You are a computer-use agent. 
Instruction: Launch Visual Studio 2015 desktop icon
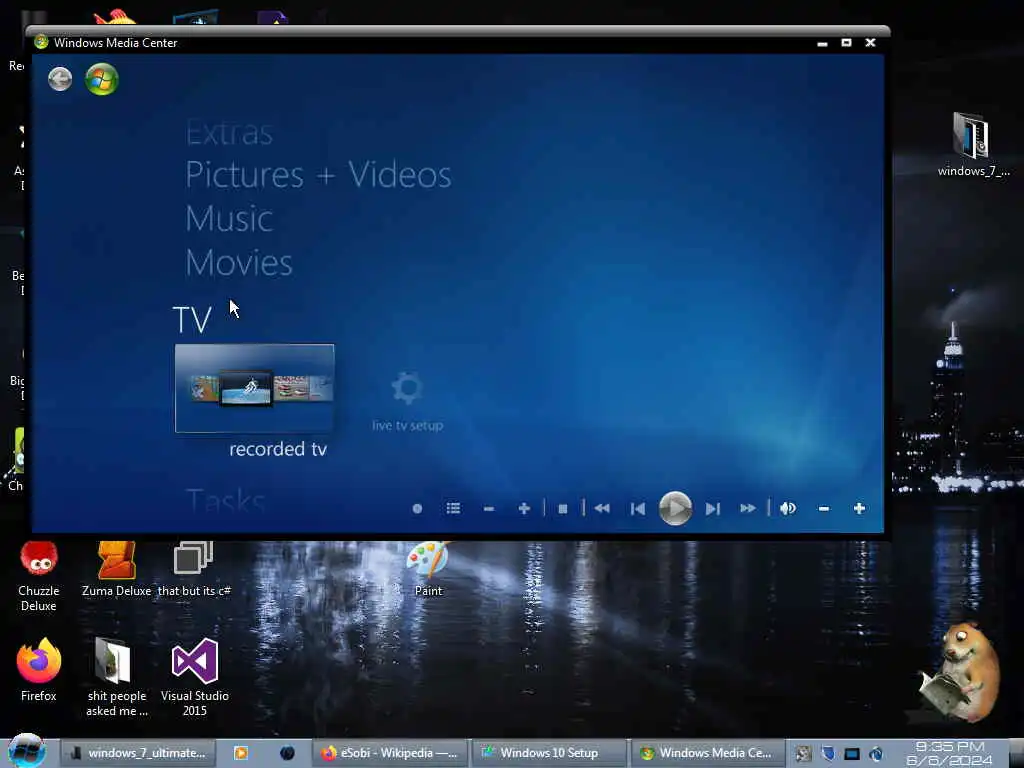click(x=195, y=677)
